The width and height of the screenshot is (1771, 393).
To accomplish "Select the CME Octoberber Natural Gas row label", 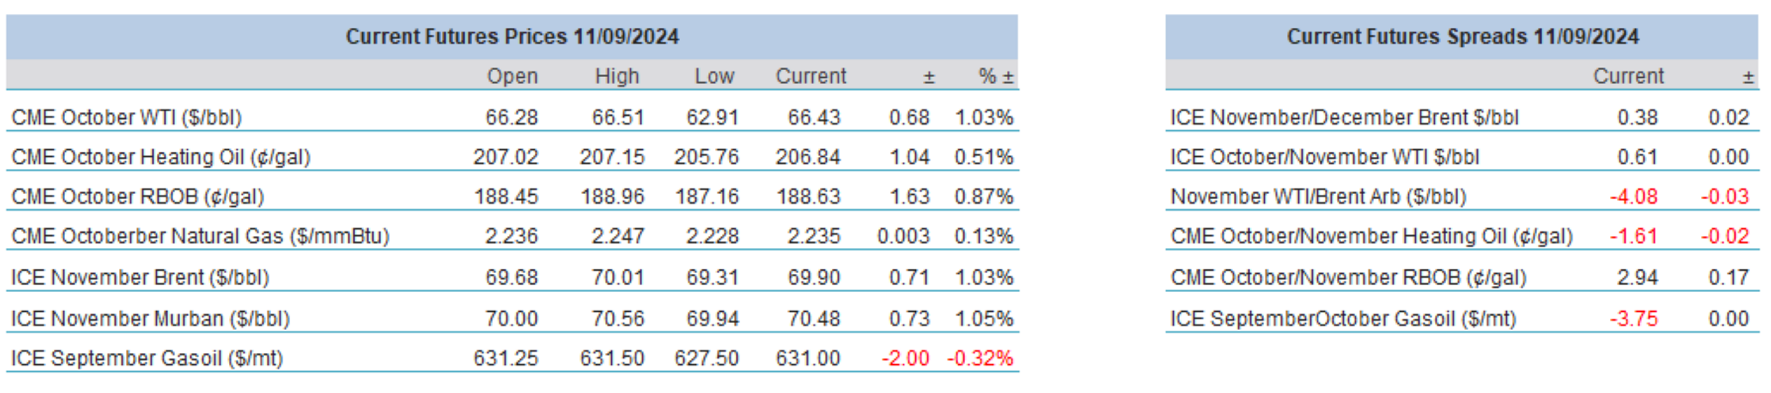I will pos(200,236).
